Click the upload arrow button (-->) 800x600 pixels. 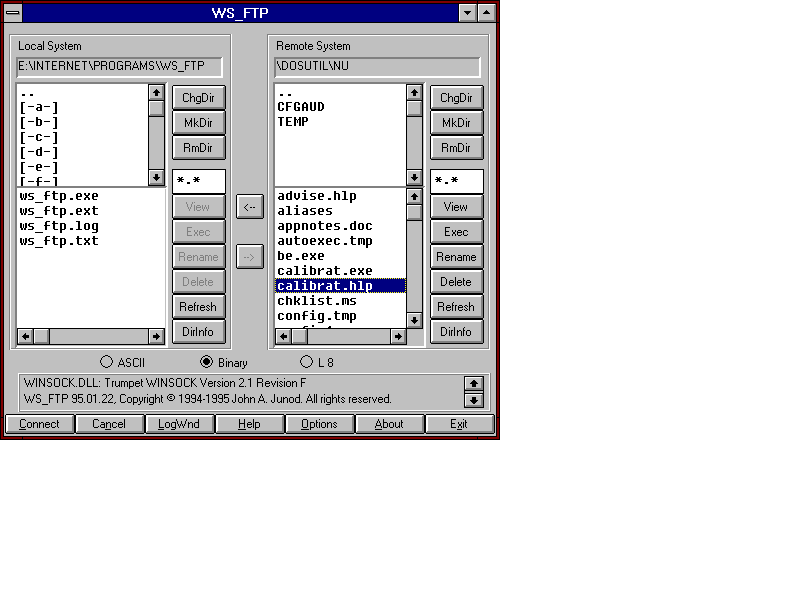(249, 257)
